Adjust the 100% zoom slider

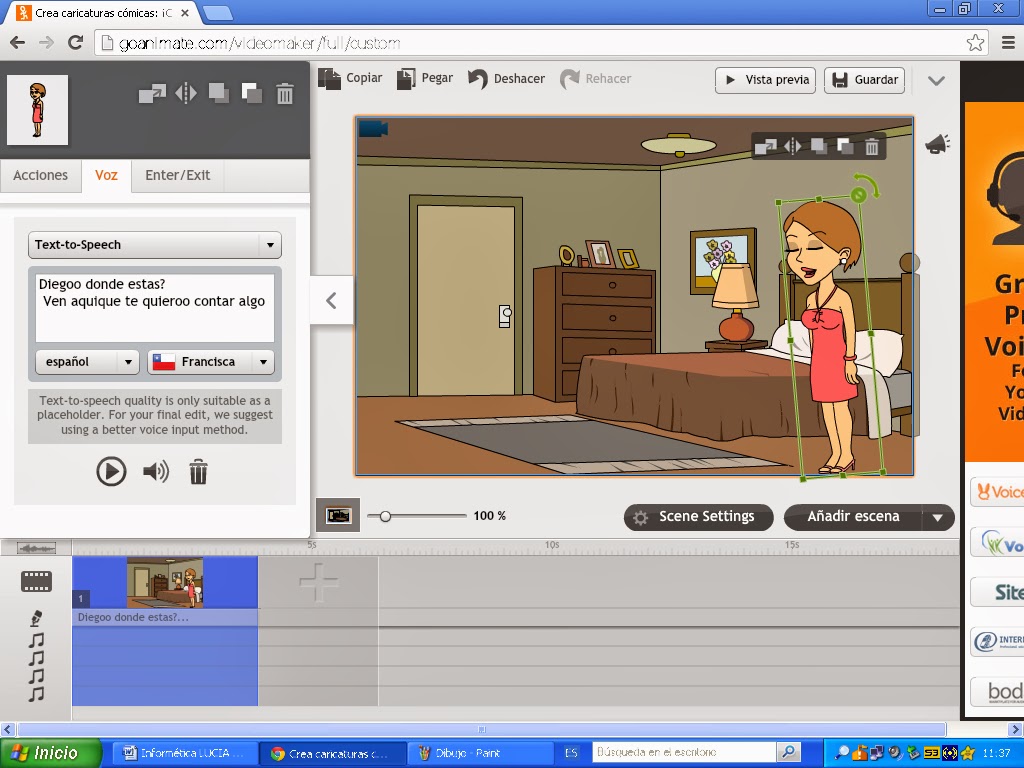[x=386, y=516]
